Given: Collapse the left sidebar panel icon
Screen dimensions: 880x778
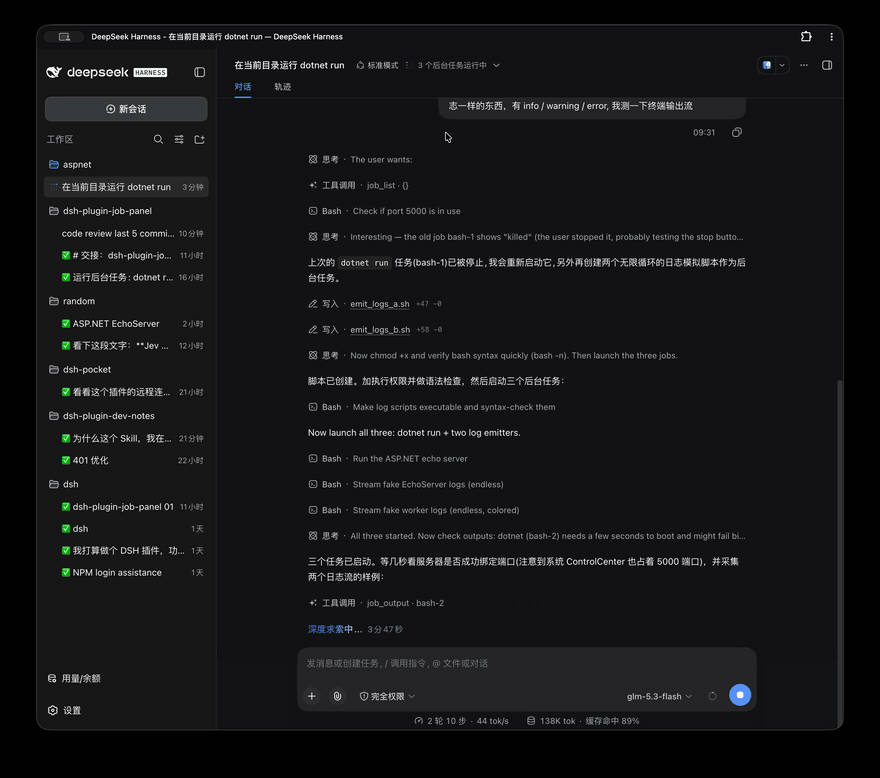Looking at the screenshot, I should pyautogui.click(x=199, y=72).
